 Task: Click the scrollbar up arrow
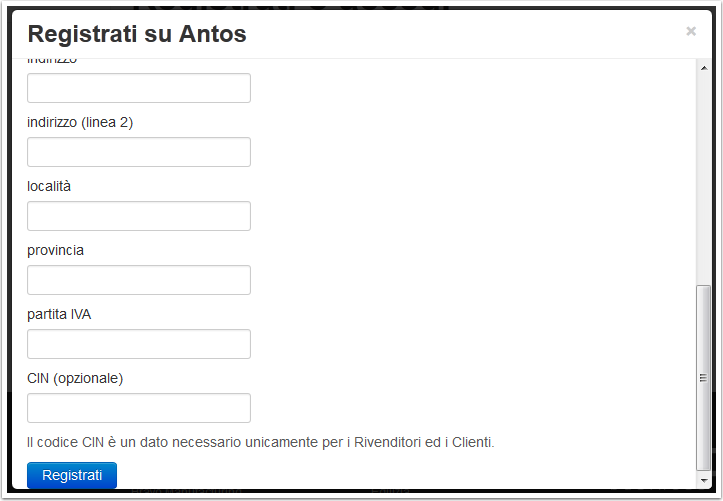tap(704, 68)
